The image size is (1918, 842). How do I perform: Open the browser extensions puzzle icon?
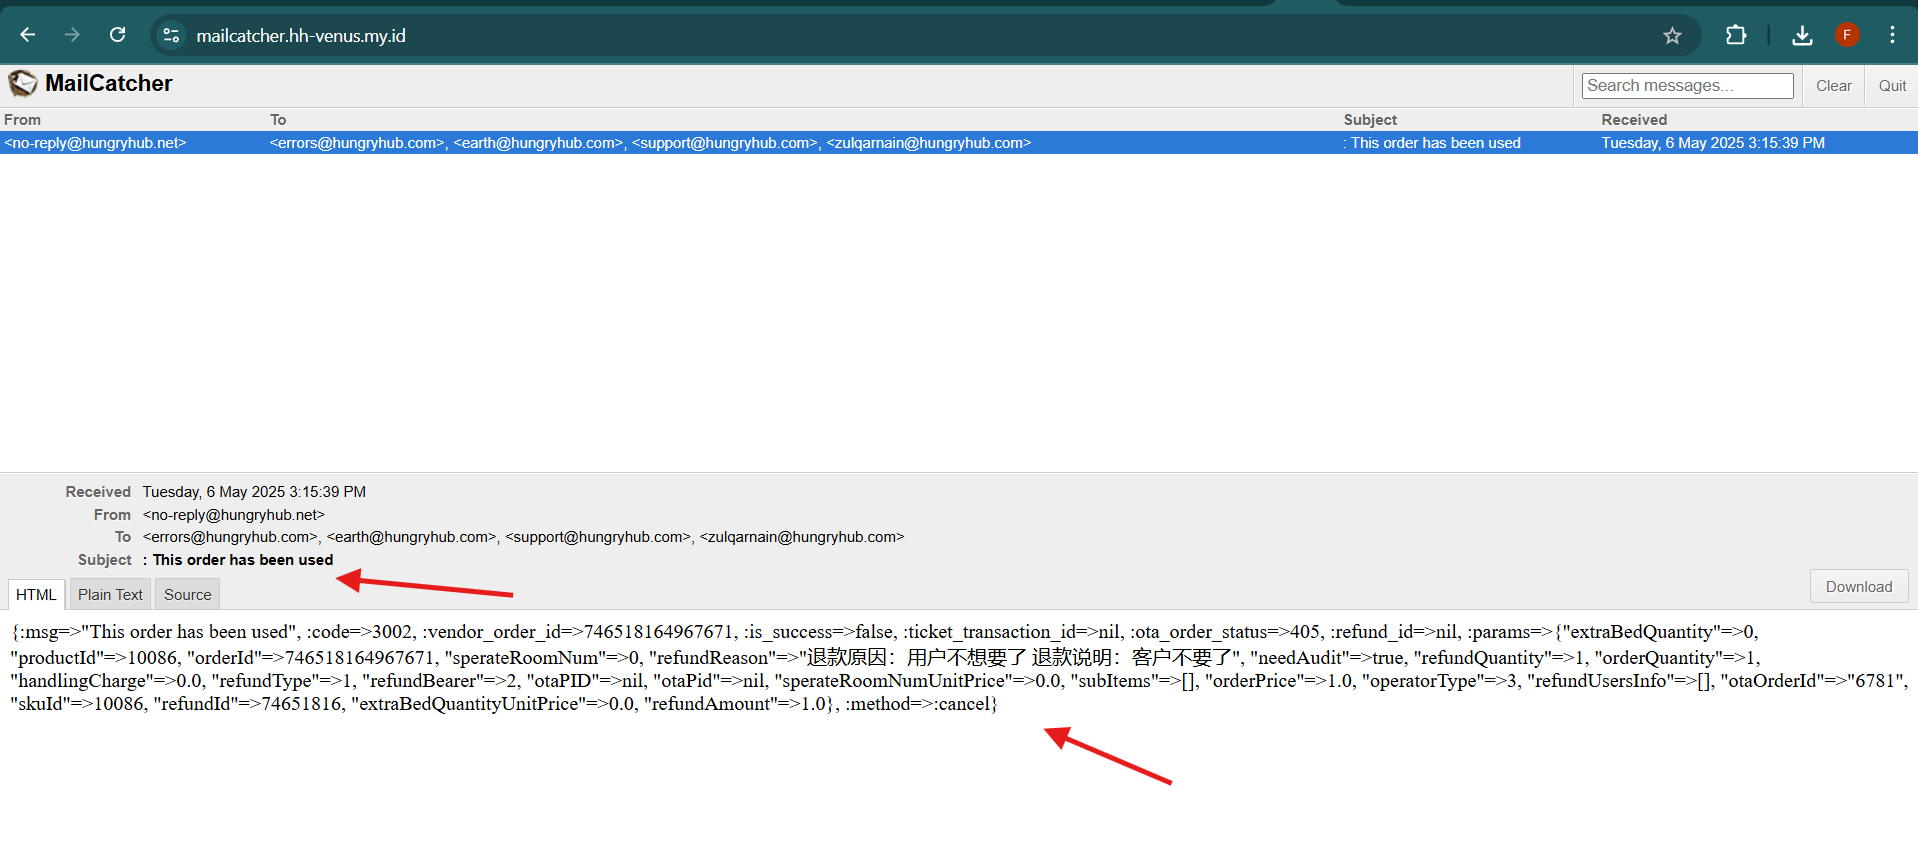click(x=1735, y=35)
